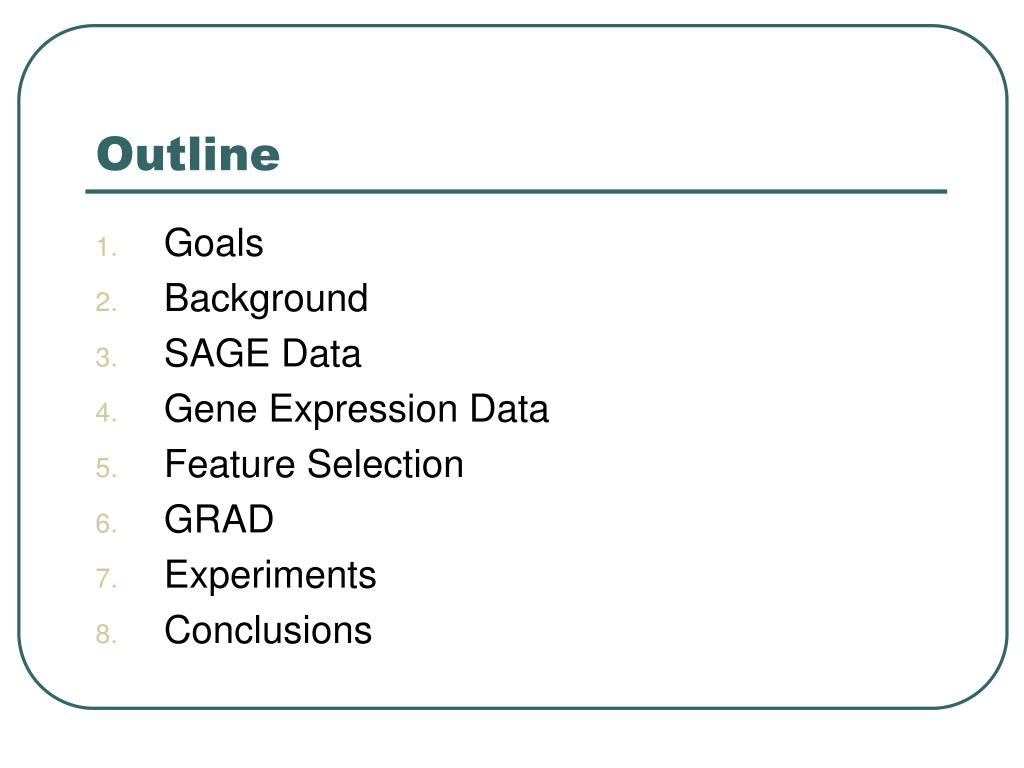This screenshot has width=1024, height=768.
Task: Select the Background list item
Action: tap(266, 300)
